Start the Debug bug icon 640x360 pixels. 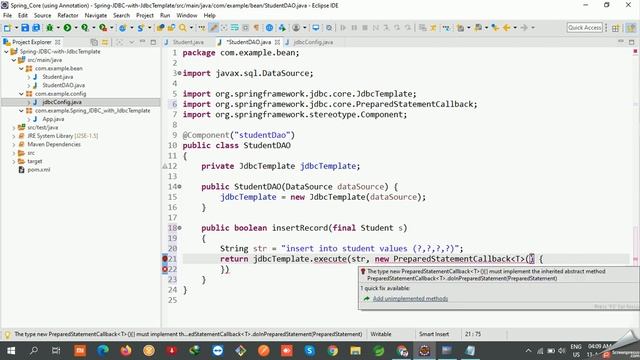(50, 28)
